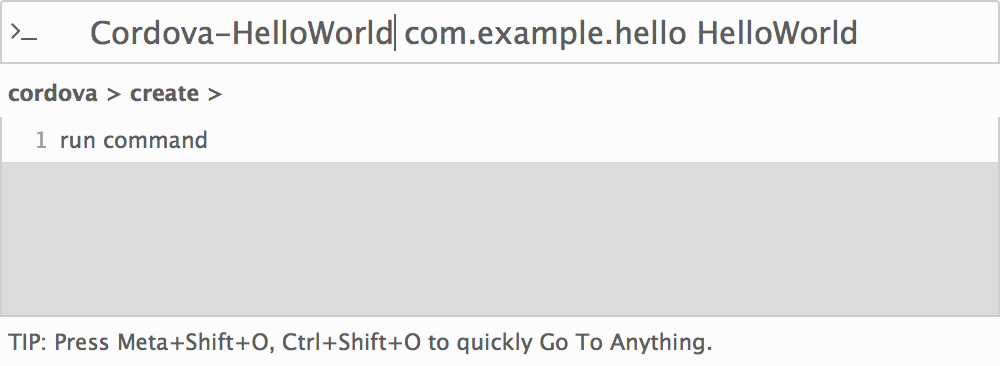Click the "com.example.hello" argument in the input
The height and width of the screenshot is (366, 1000).
pos(545,34)
